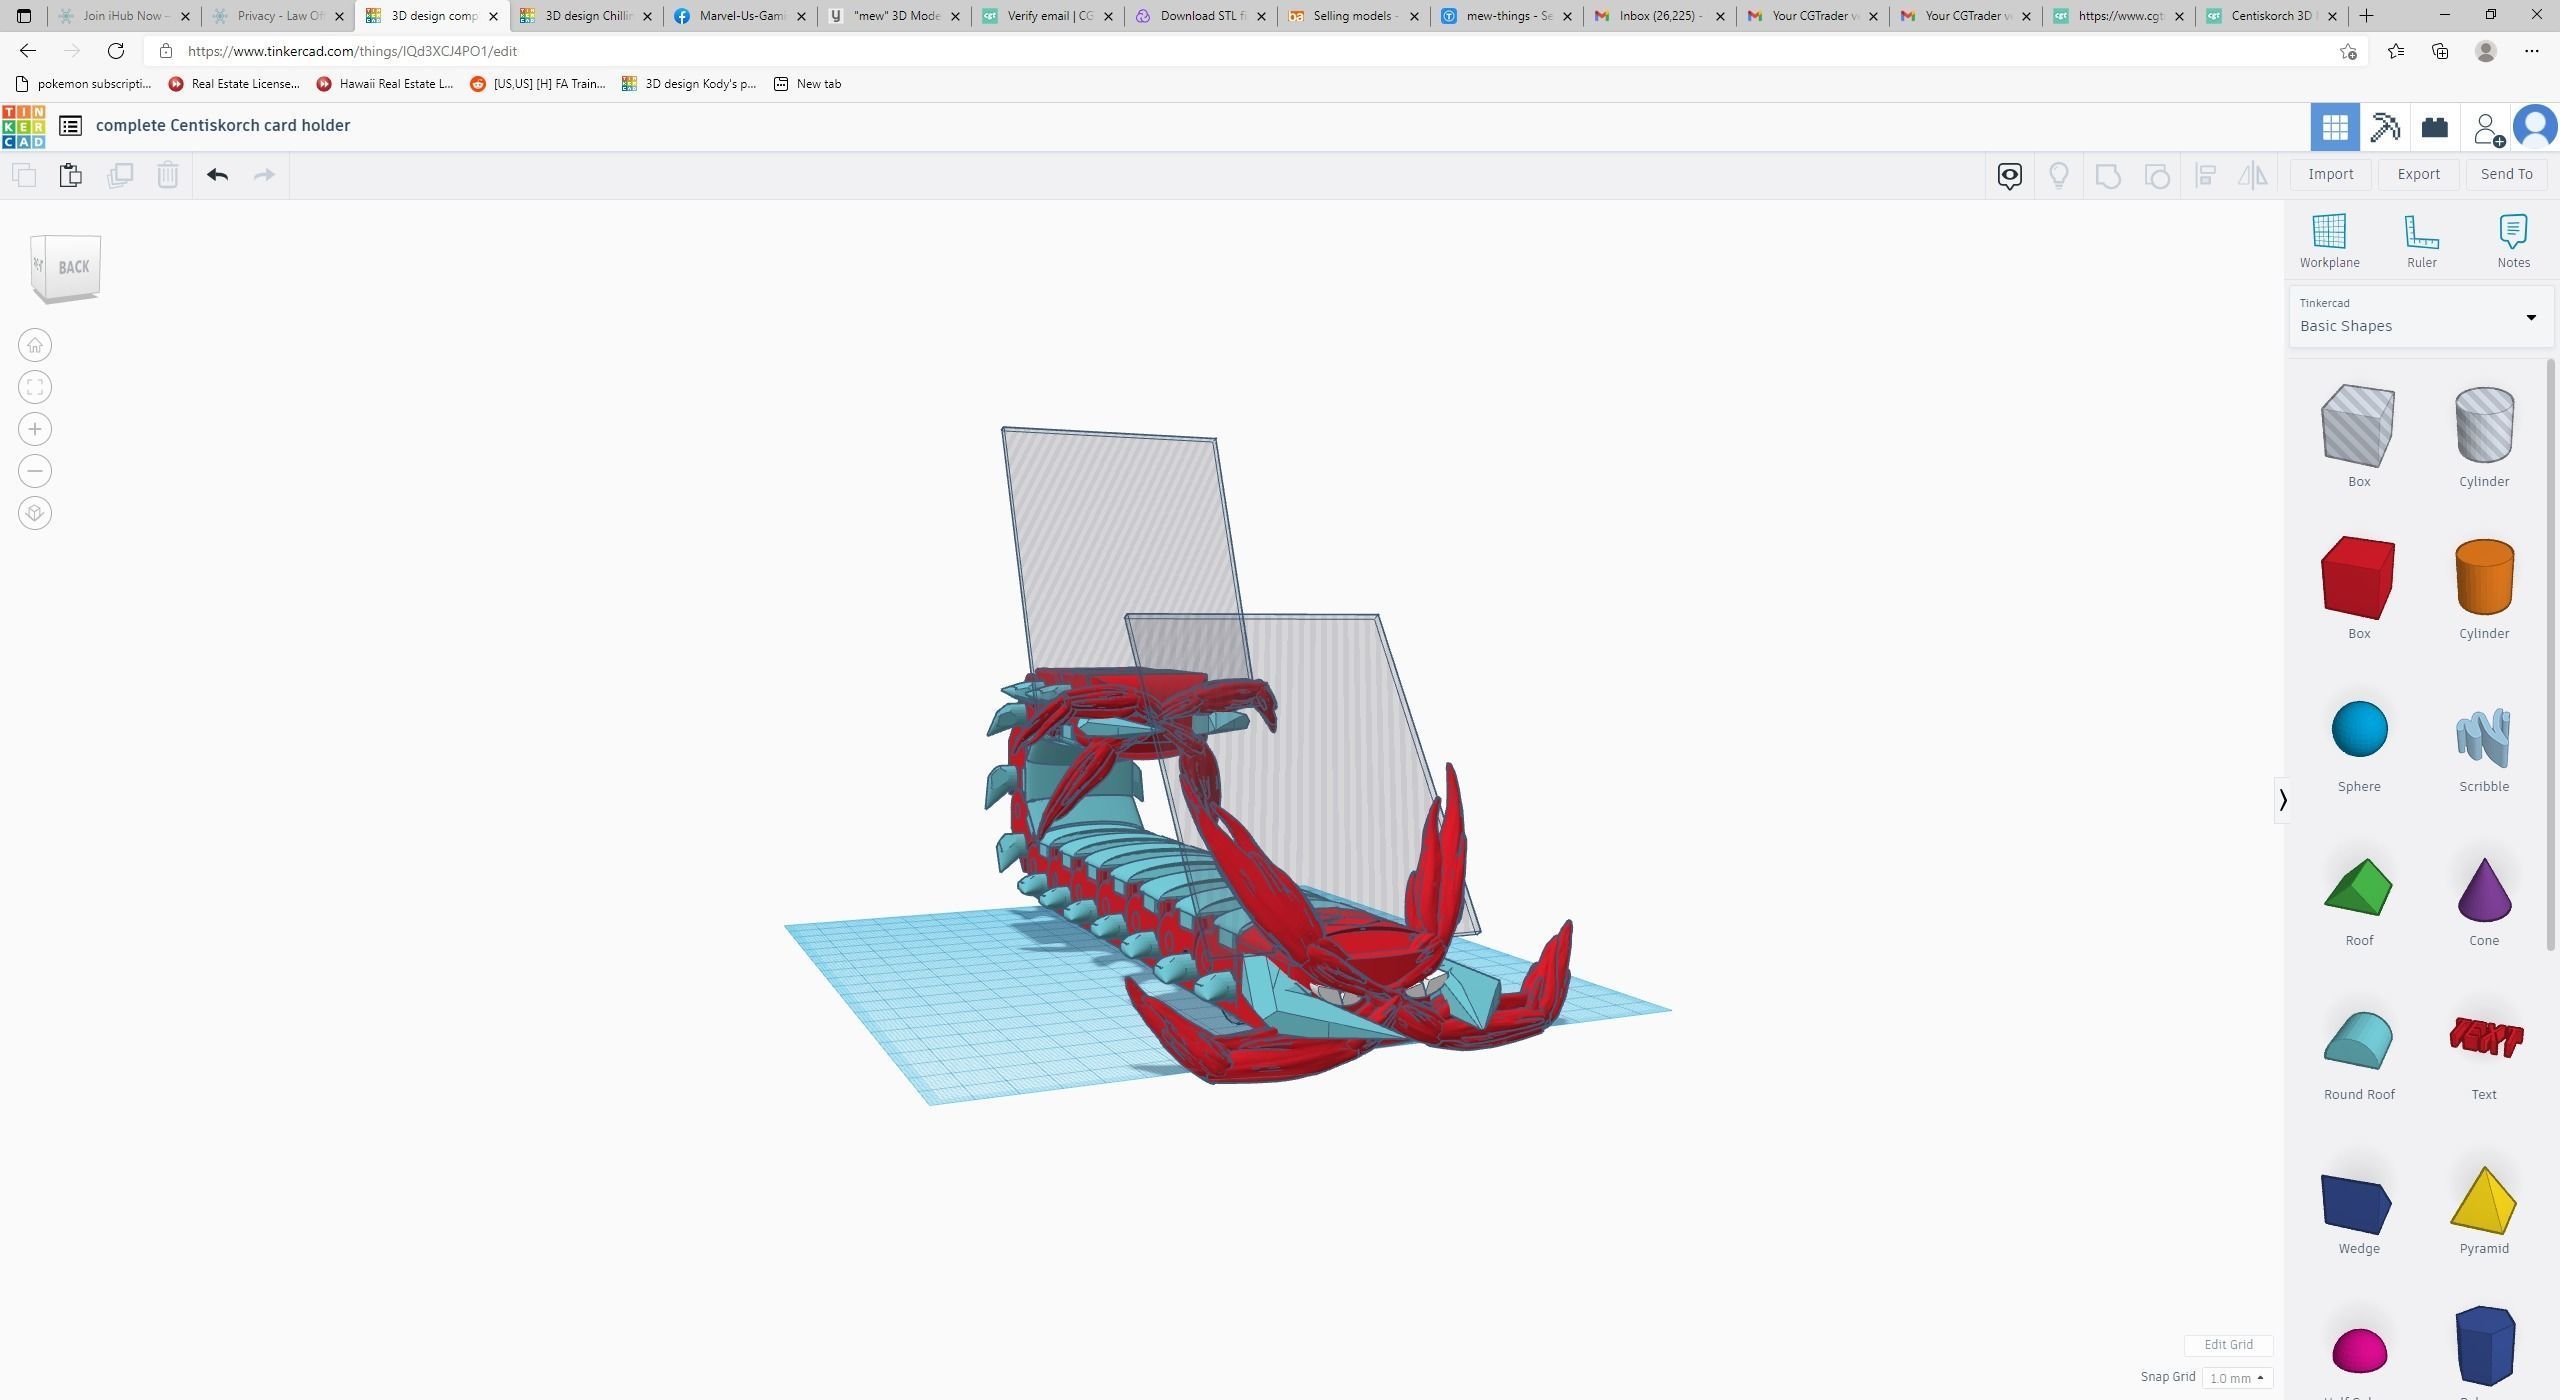Click the Delete trash icon
The image size is (2560, 1400).
(x=168, y=176)
